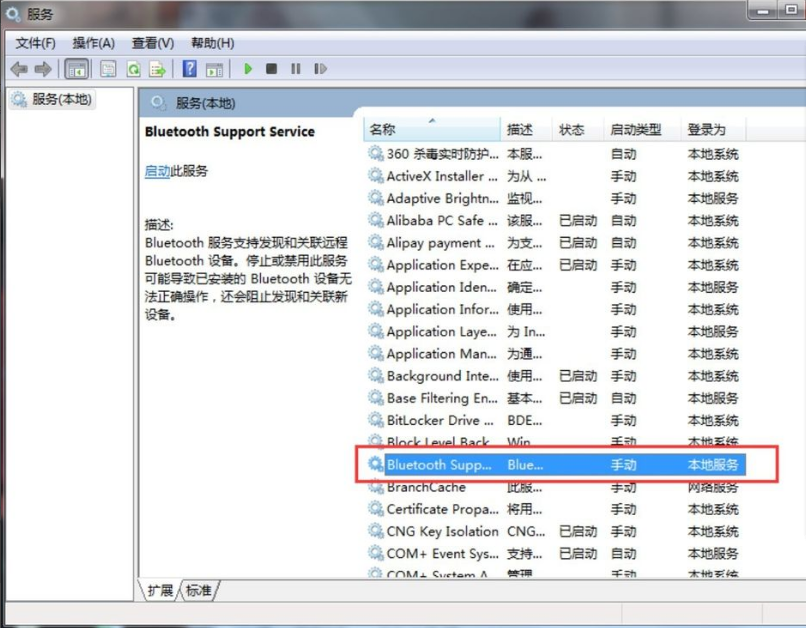This screenshot has height=628, width=806.
Task: Open the 操作(A) menu
Action: pos(94,43)
